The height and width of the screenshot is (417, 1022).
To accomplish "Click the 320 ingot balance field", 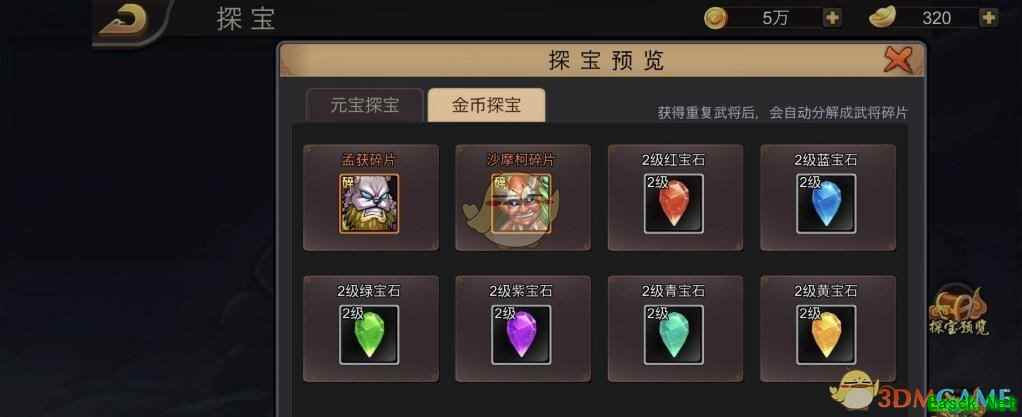I will pyautogui.click(x=937, y=18).
